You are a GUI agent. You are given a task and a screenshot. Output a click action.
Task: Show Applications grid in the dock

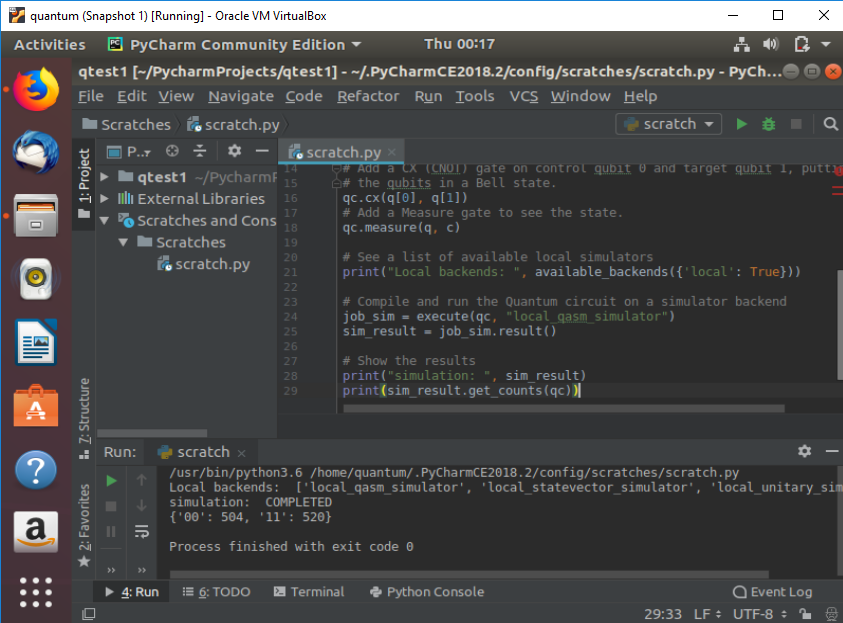tap(36, 592)
